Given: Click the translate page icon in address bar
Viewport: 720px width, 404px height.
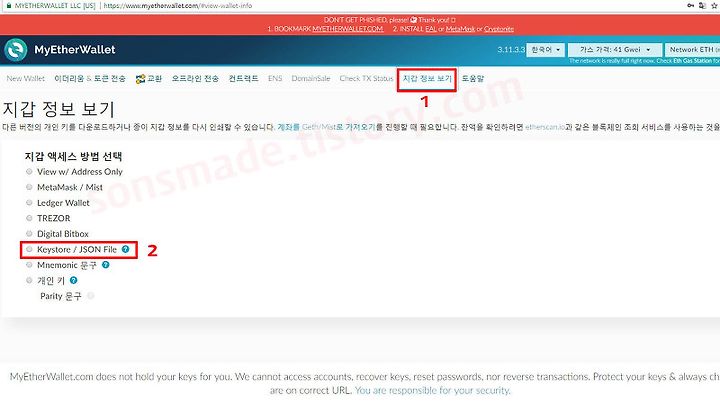Looking at the screenshot, I should 702,6.
